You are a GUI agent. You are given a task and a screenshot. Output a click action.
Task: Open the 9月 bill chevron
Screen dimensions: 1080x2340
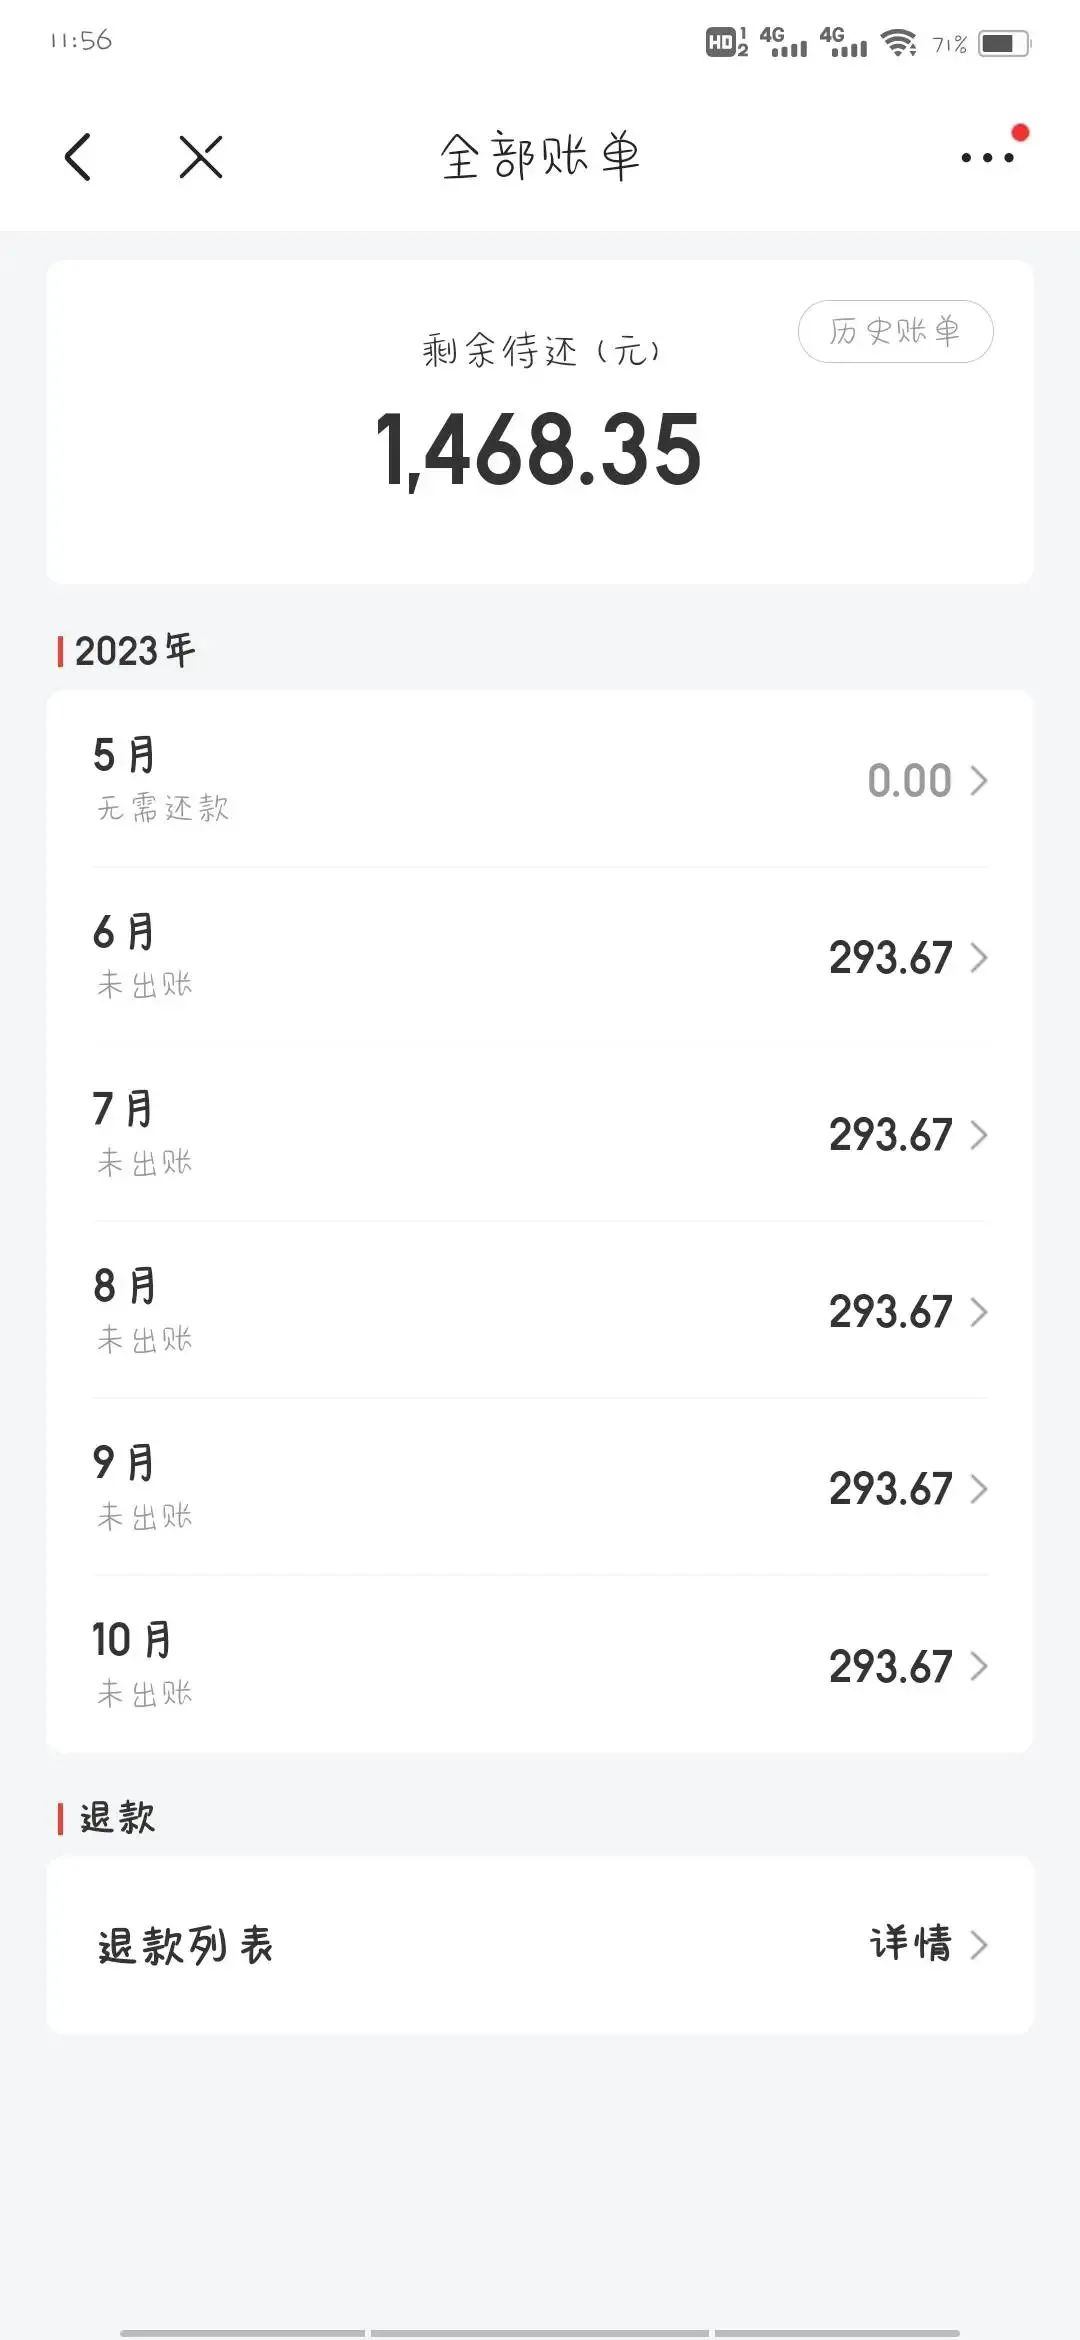click(x=979, y=1489)
